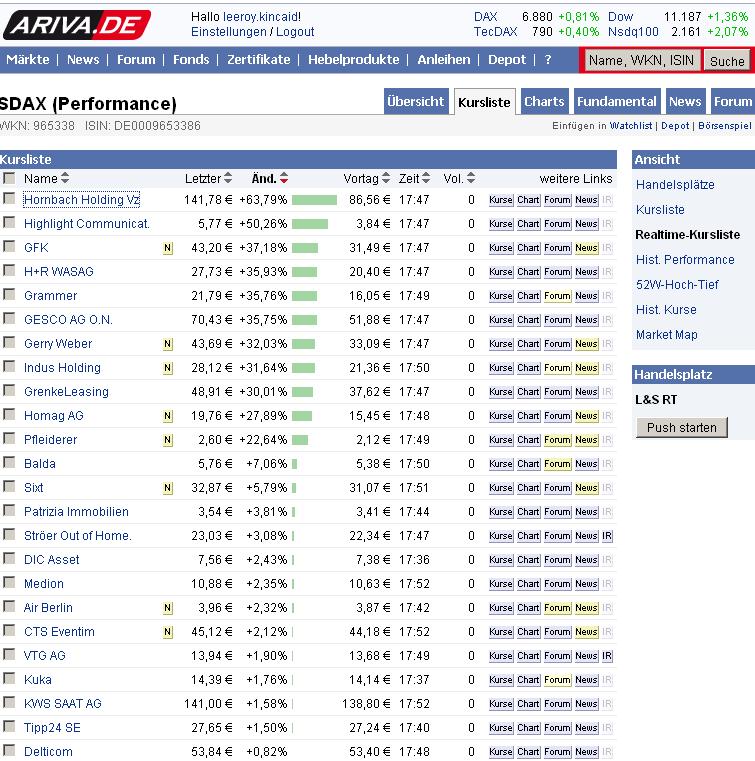The image size is (755, 761).
Task: Tick the Grammer row checkbox
Action: [x=9, y=294]
